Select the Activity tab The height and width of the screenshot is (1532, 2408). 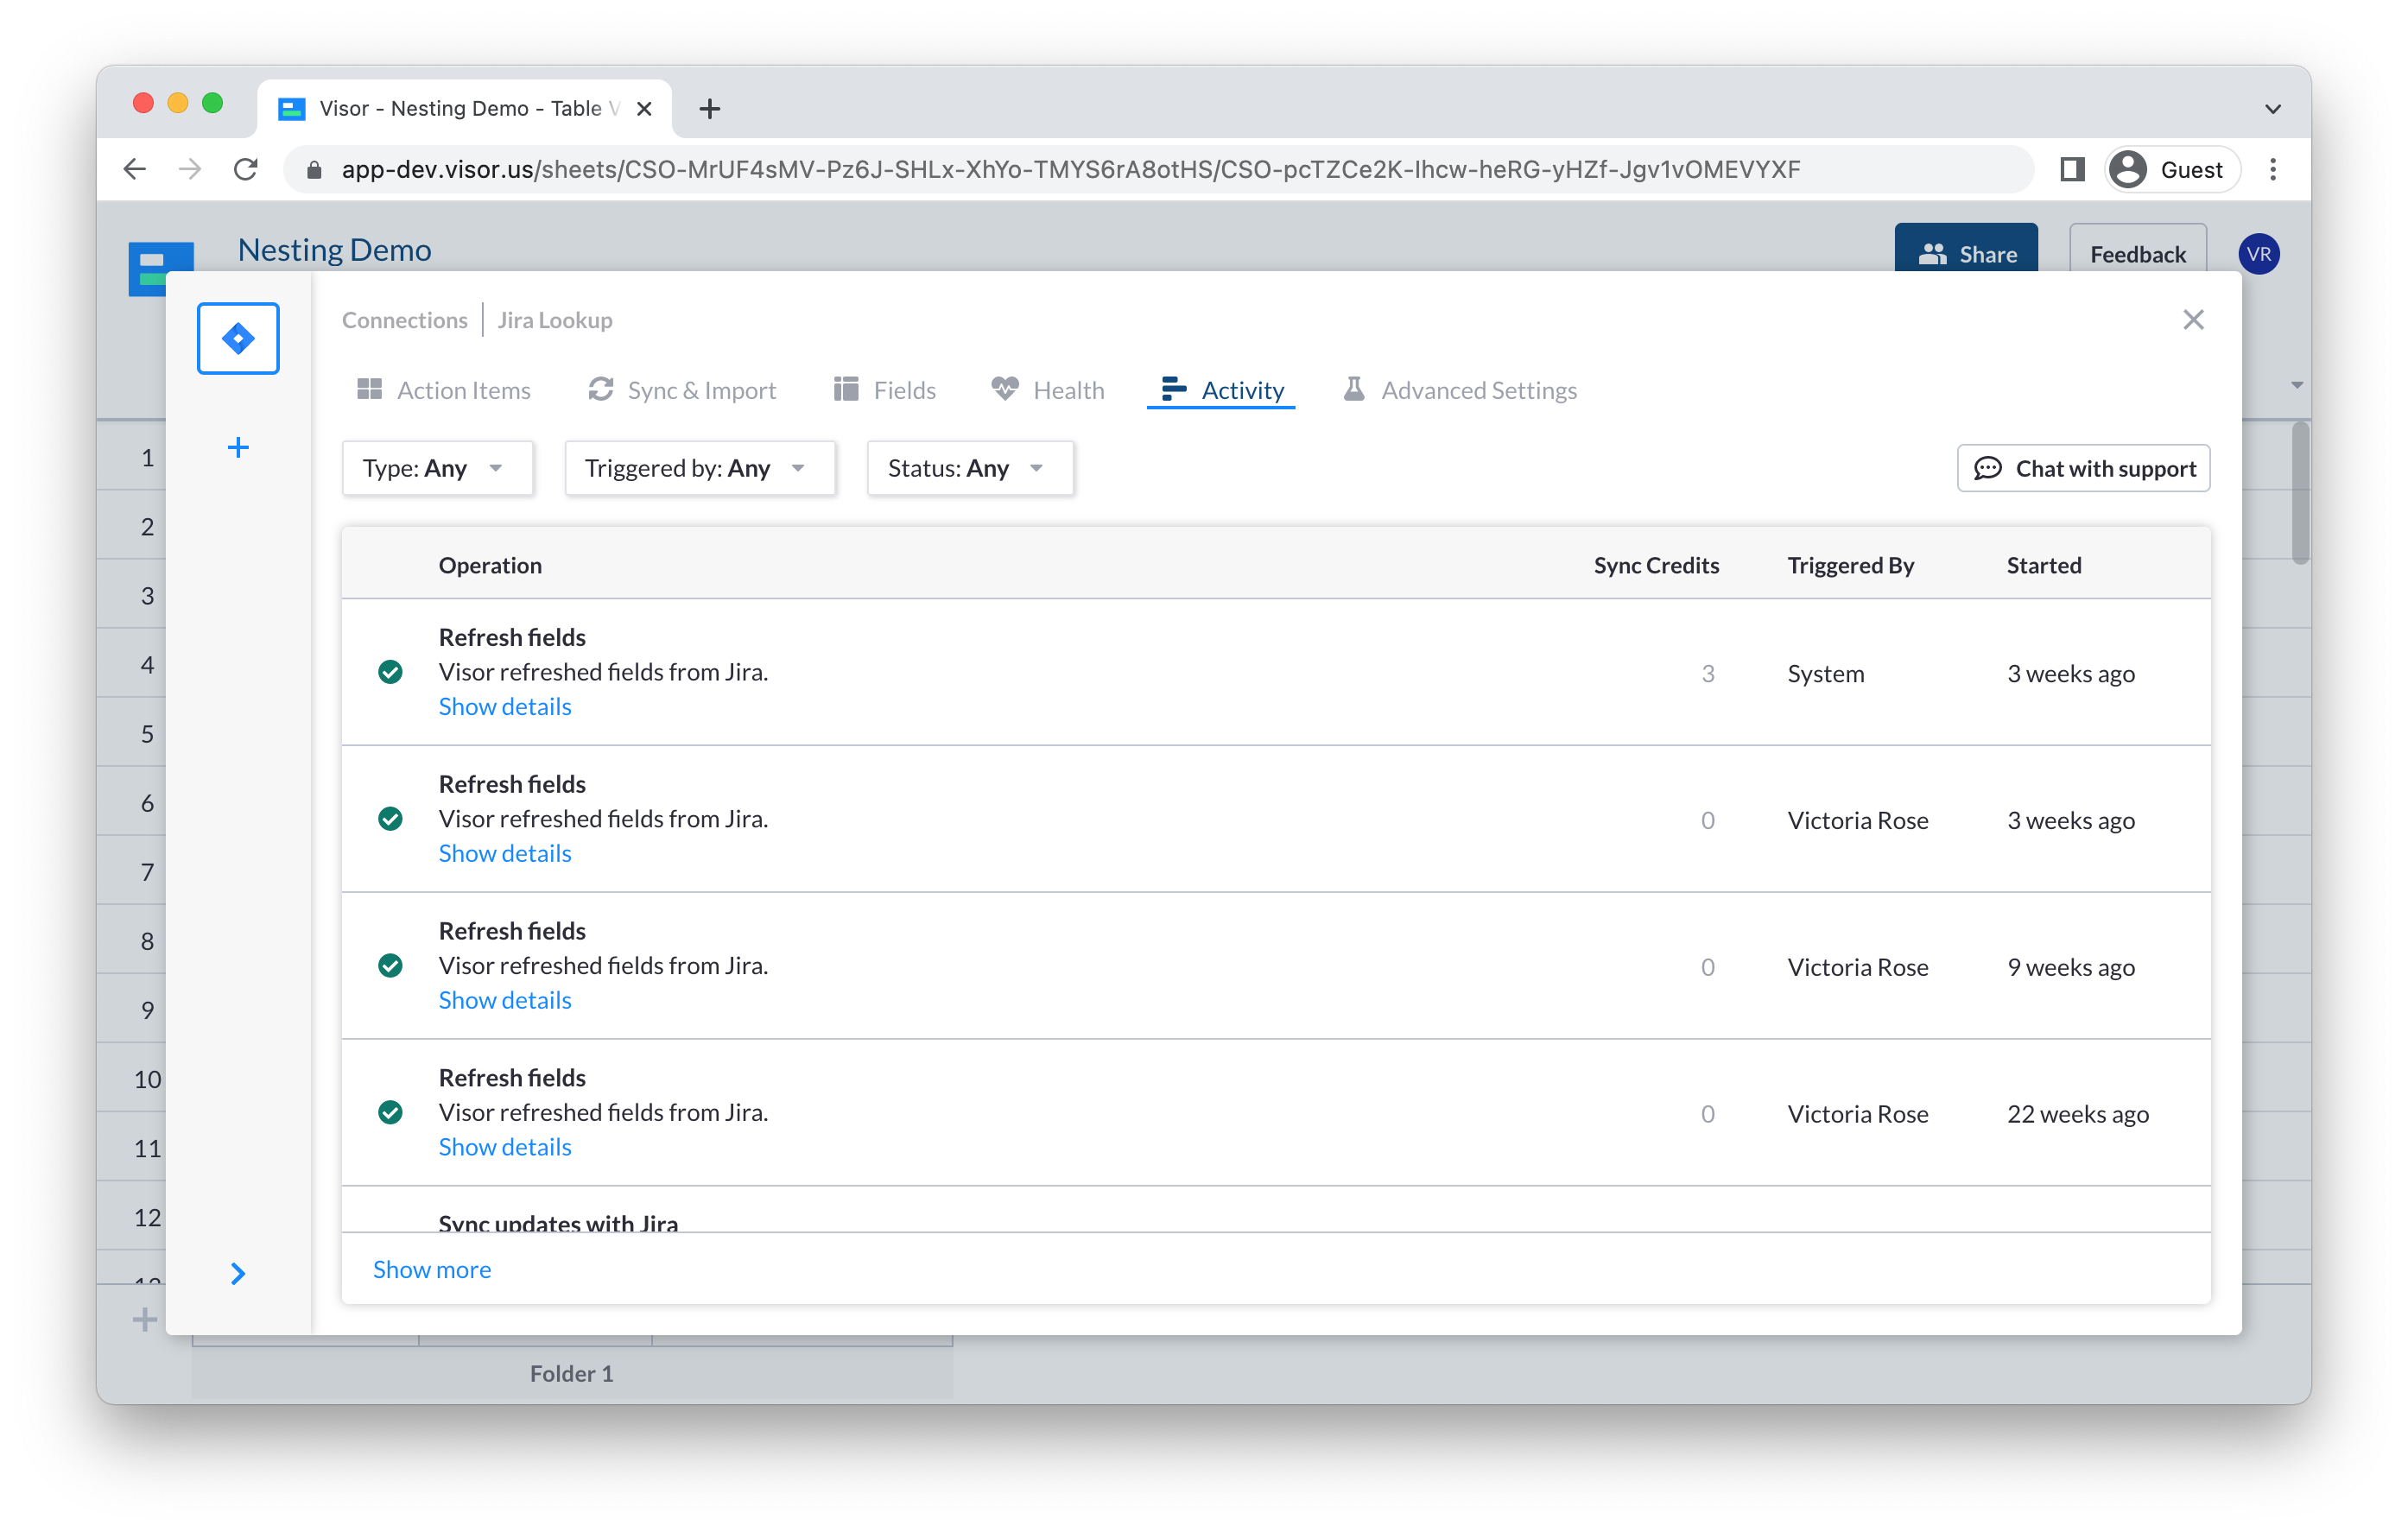(x=1222, y=390)
